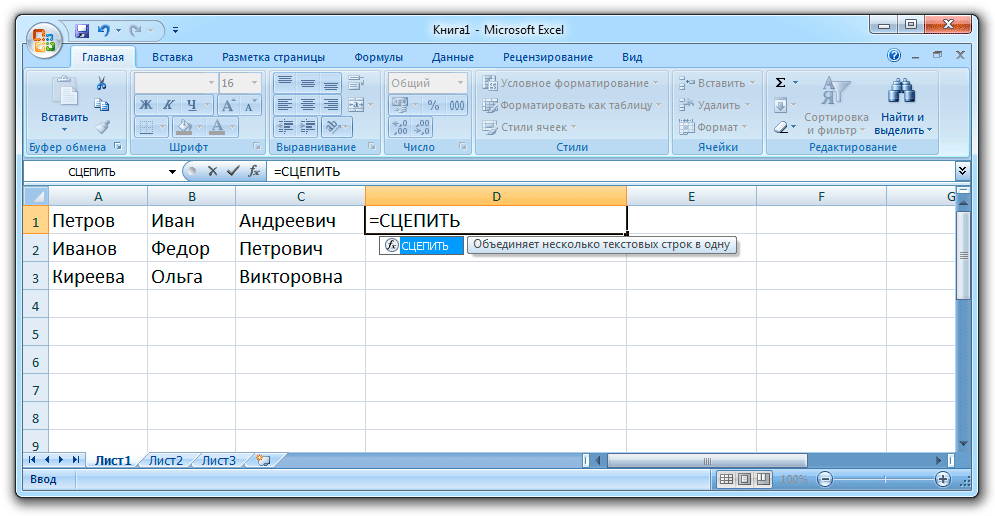Expand the formula bar

pyautogui.click(x=962, y=171)
